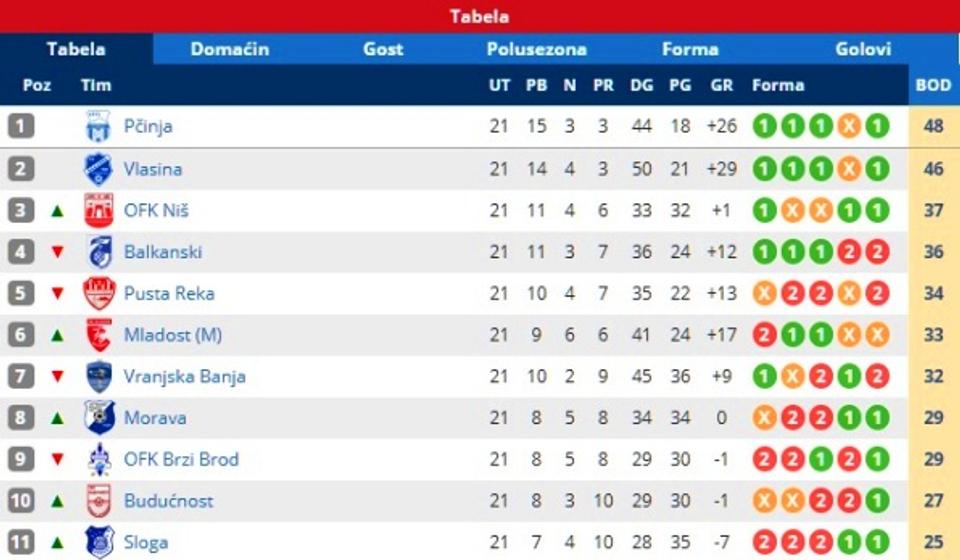960x560 pixels.
Task: Open the OFK Brzi Brod team link
Action: tap(181, 460)
